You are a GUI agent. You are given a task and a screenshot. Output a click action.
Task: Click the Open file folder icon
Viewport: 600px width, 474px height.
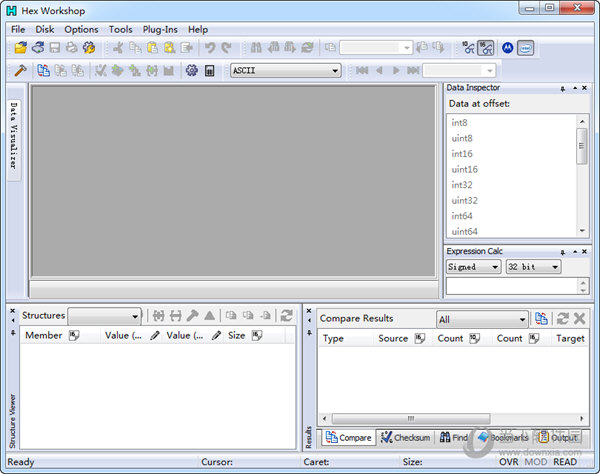pyautogui.click(x=20, y=48)
